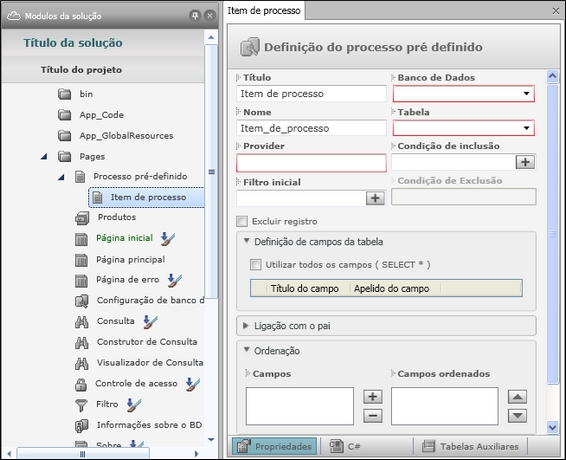Click the Consulta binoculars icon

(x=82, y=321)
